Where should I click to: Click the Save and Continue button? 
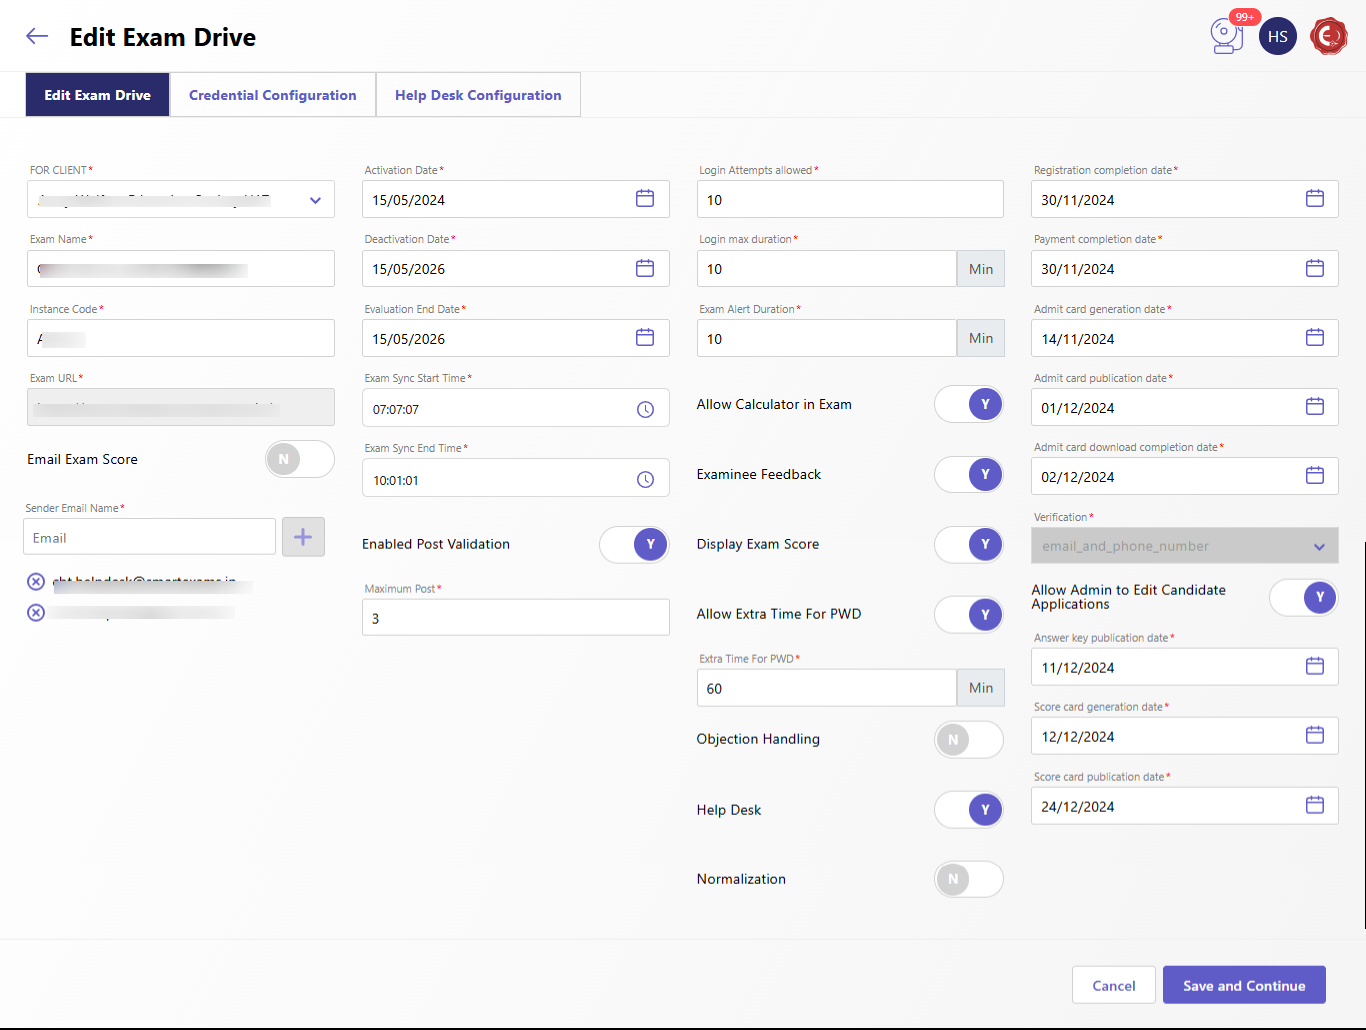[1243, 985]
